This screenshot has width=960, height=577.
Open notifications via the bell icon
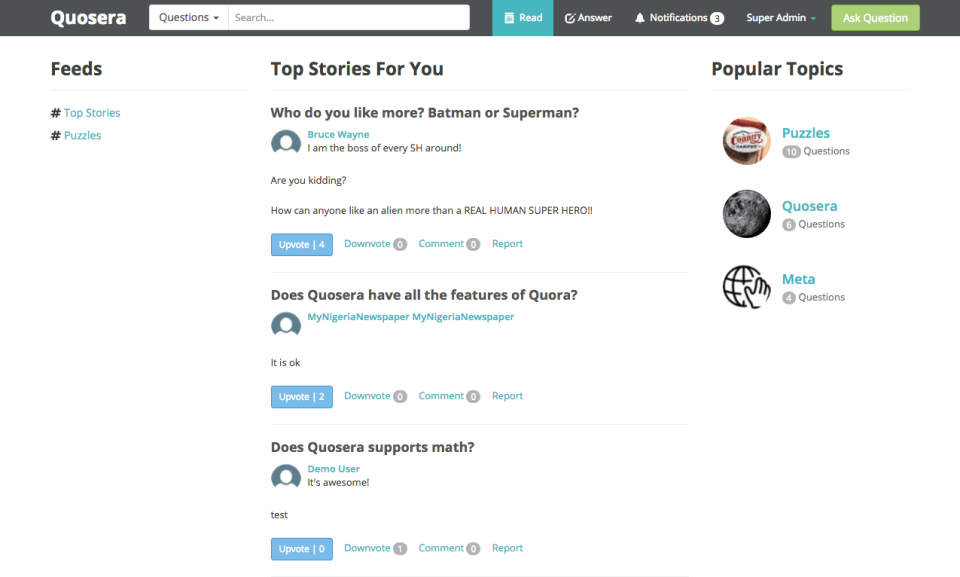pos(640,17)
